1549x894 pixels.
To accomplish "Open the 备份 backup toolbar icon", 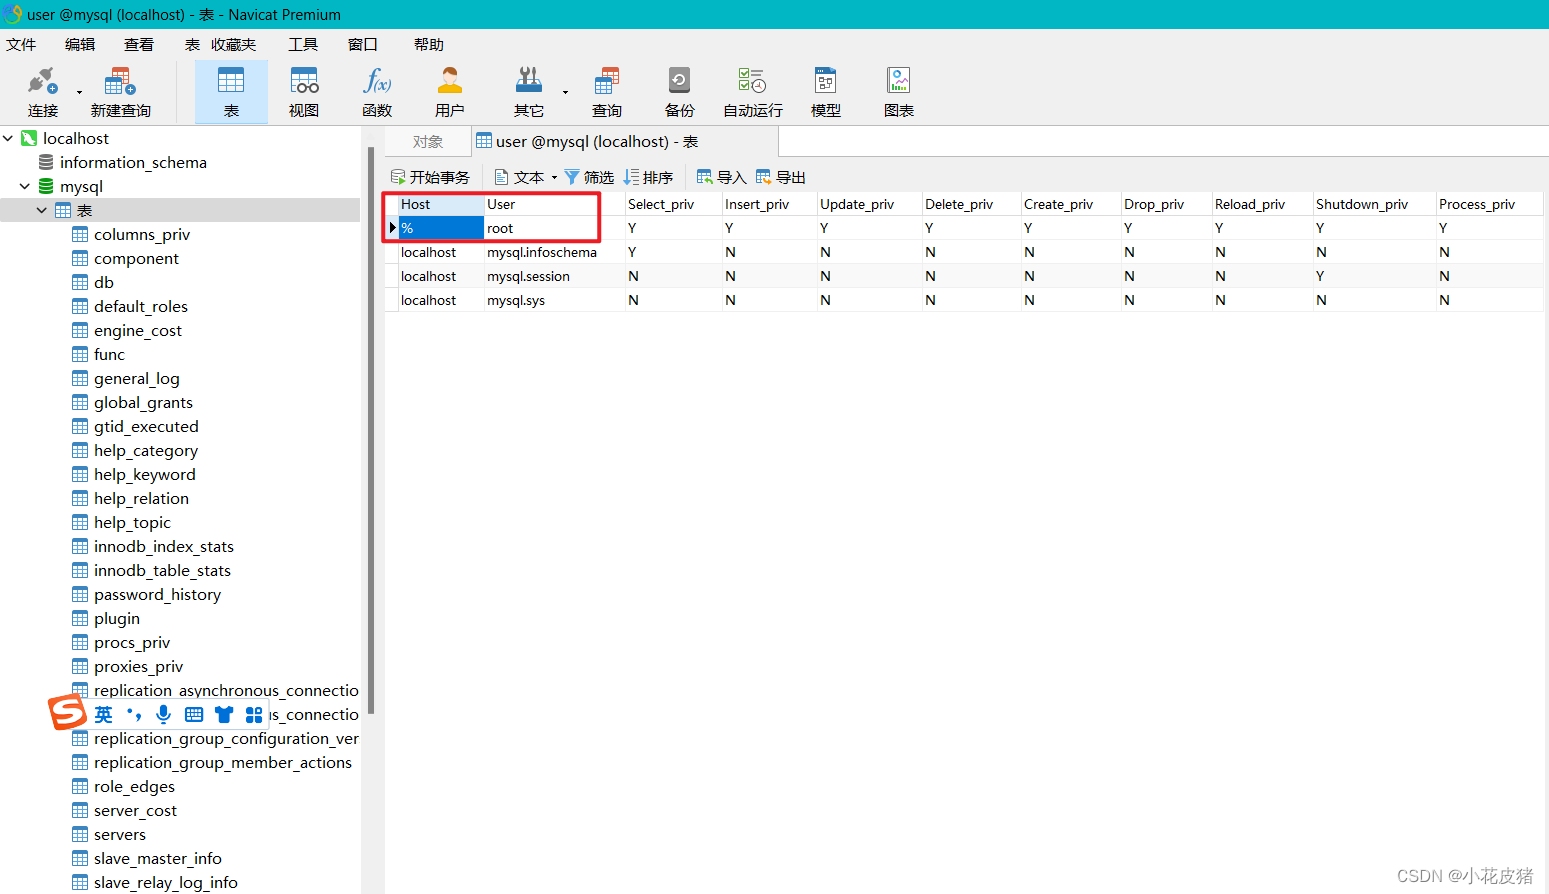I will (x=679, y=92).
